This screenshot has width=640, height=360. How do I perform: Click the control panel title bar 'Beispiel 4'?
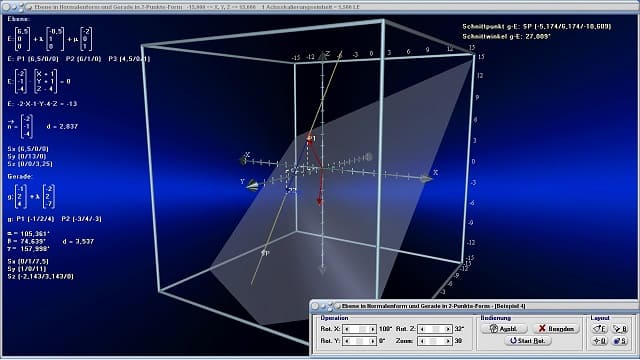433,306
